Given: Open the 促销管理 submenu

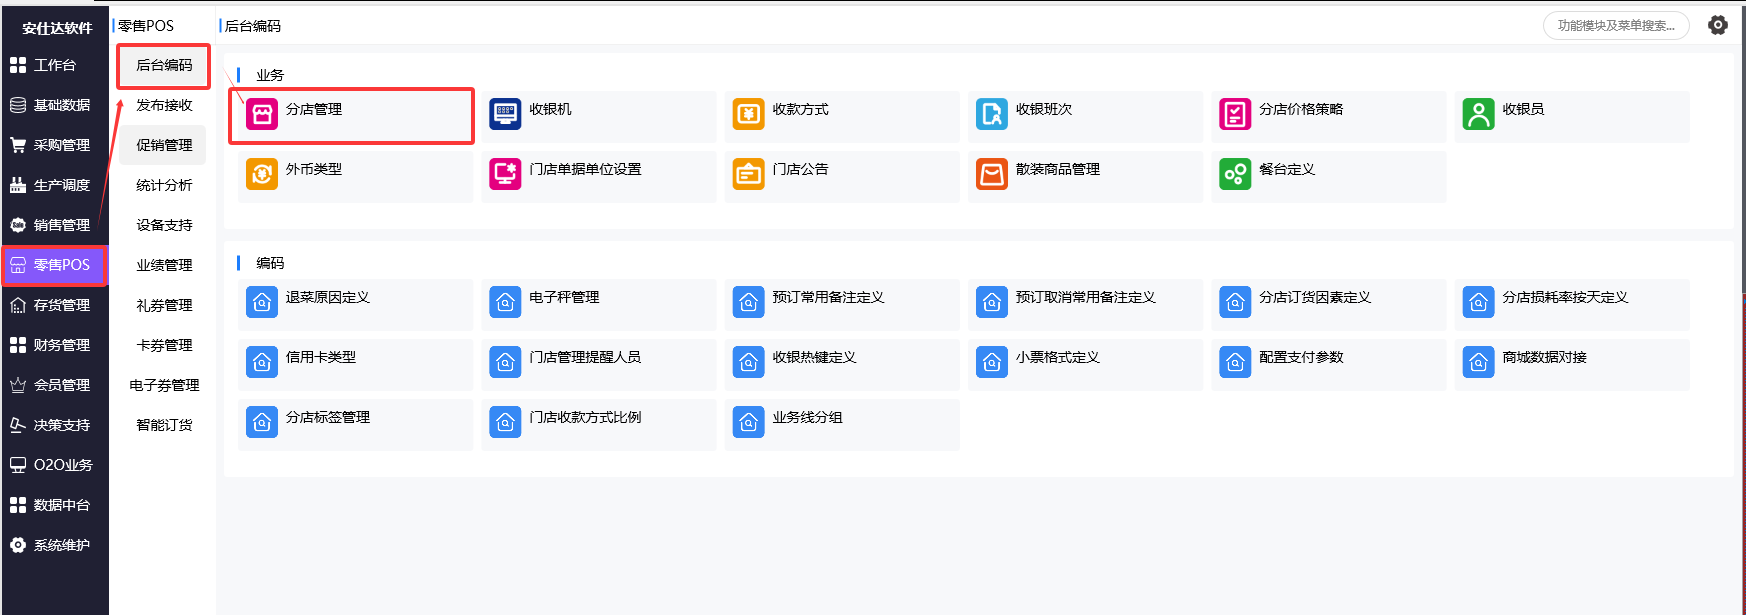Looking at the screenshot, I should (x=164, y=145).
